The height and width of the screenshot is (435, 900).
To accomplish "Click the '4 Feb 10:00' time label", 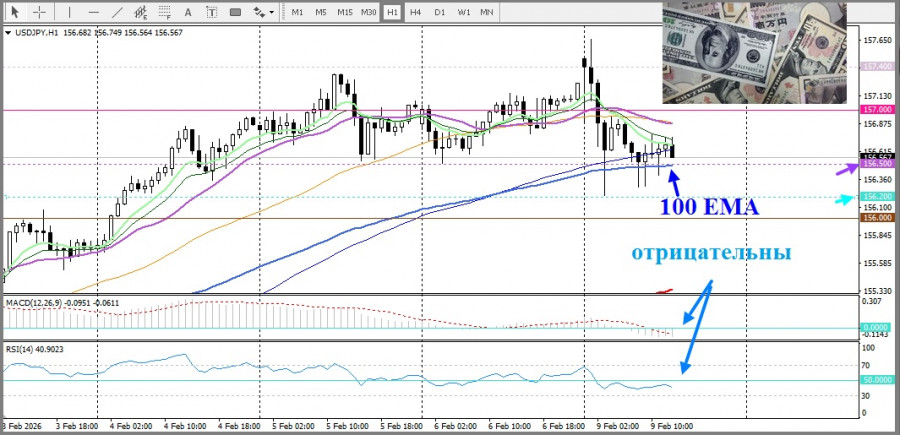I will pyautogui.click(x=185, y=426).
